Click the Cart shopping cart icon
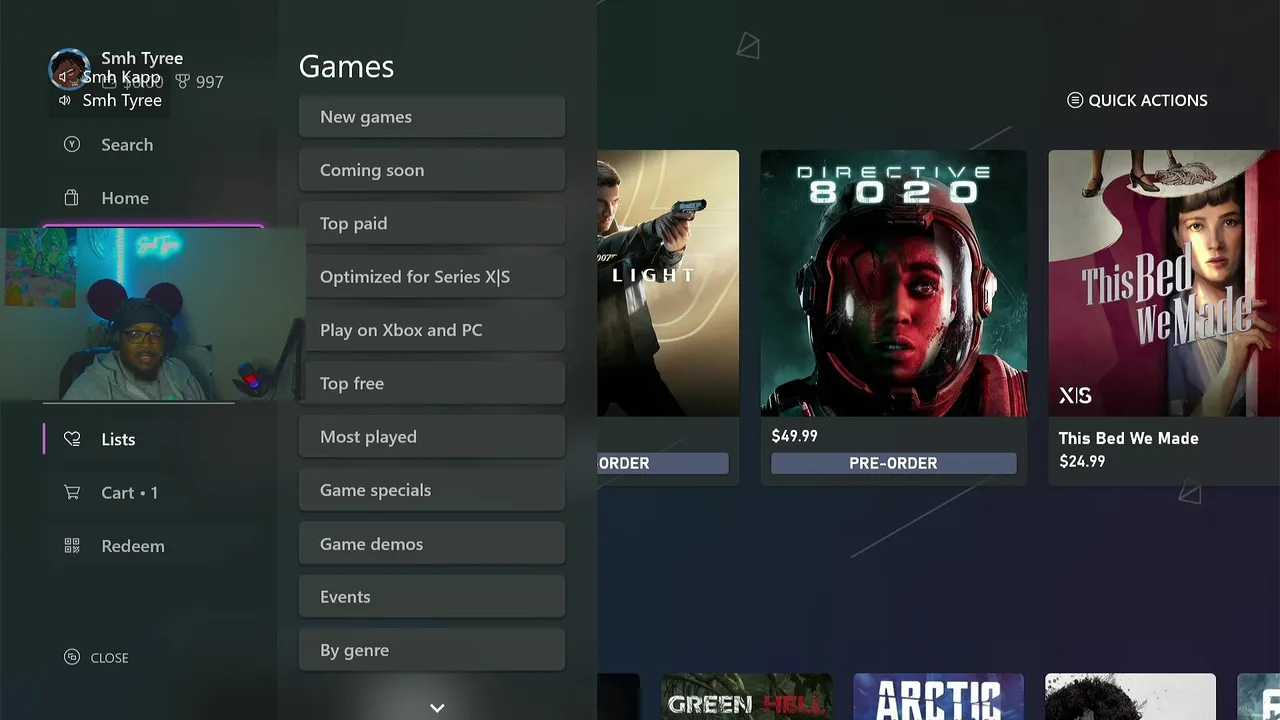This screenshot has height=720, width=1280. coord(72,492)
